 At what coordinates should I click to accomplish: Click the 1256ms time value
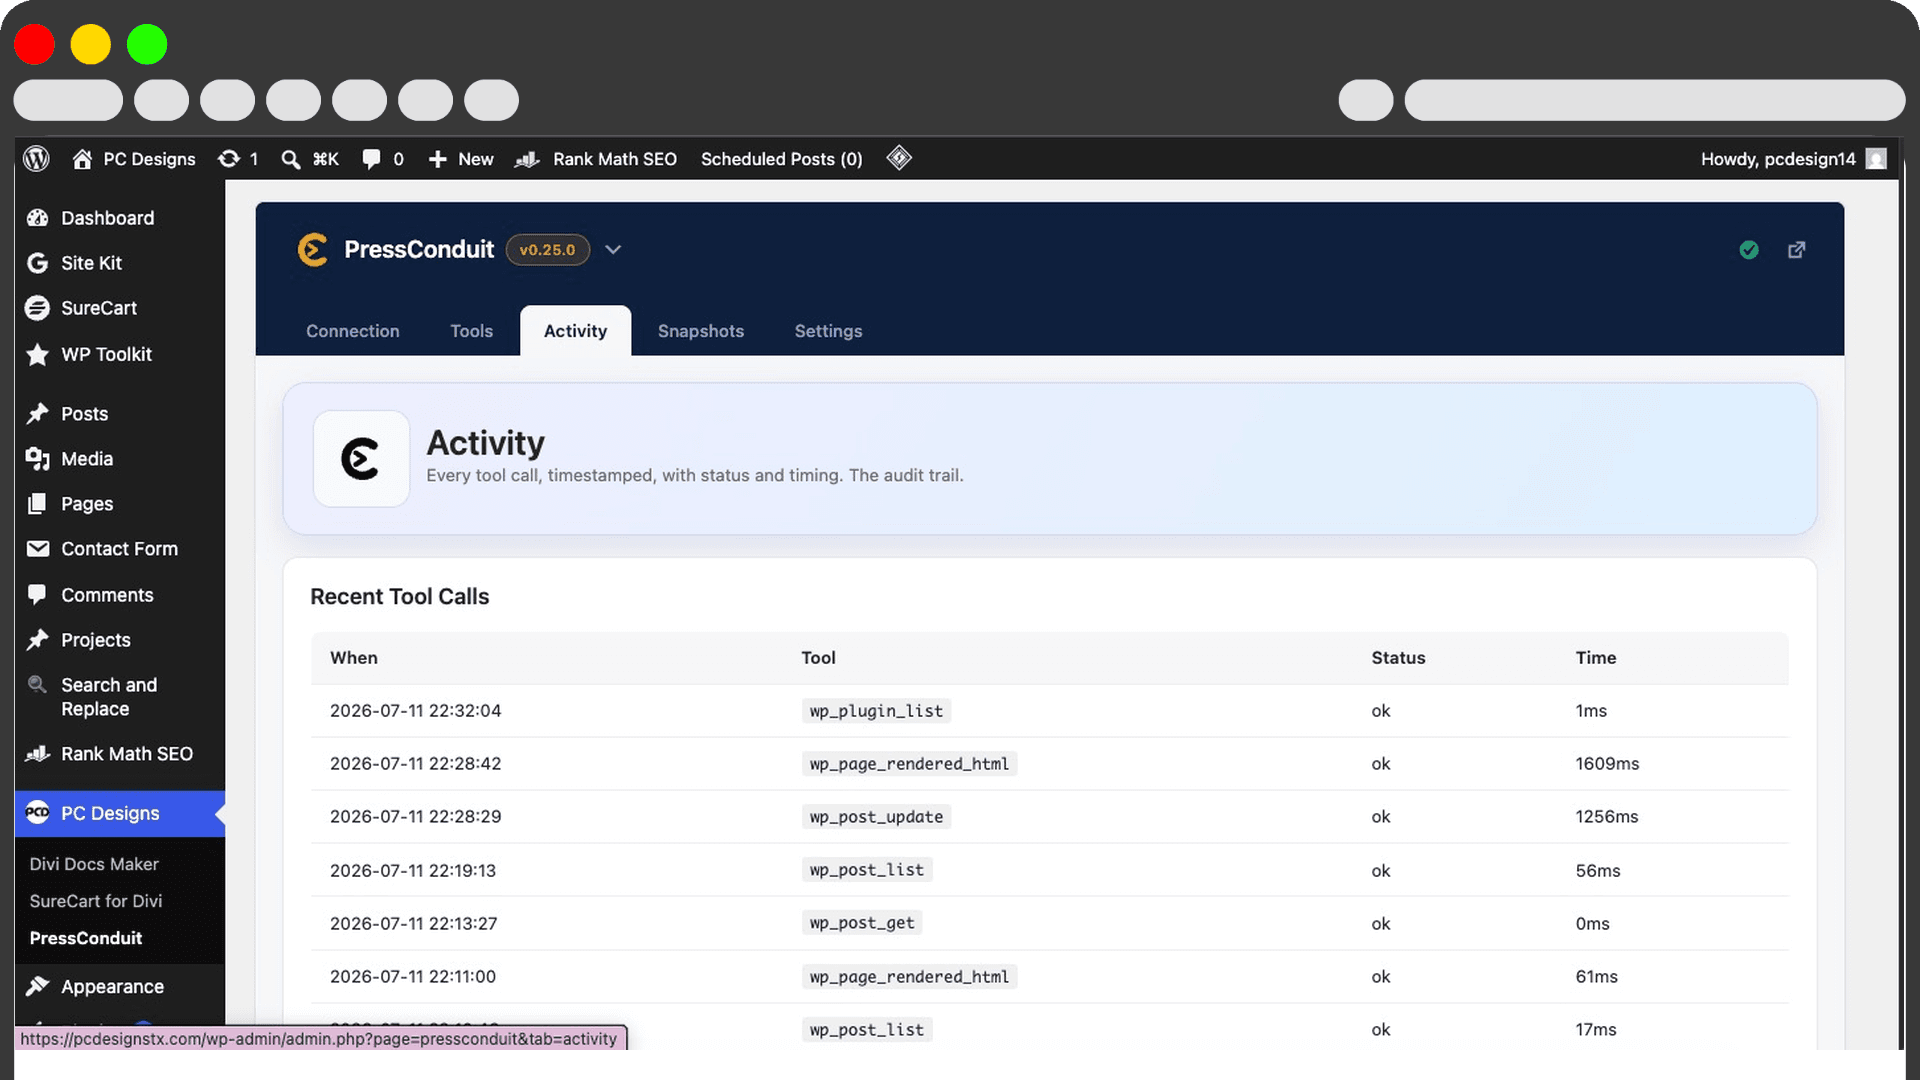click(x=1607, y=817)
